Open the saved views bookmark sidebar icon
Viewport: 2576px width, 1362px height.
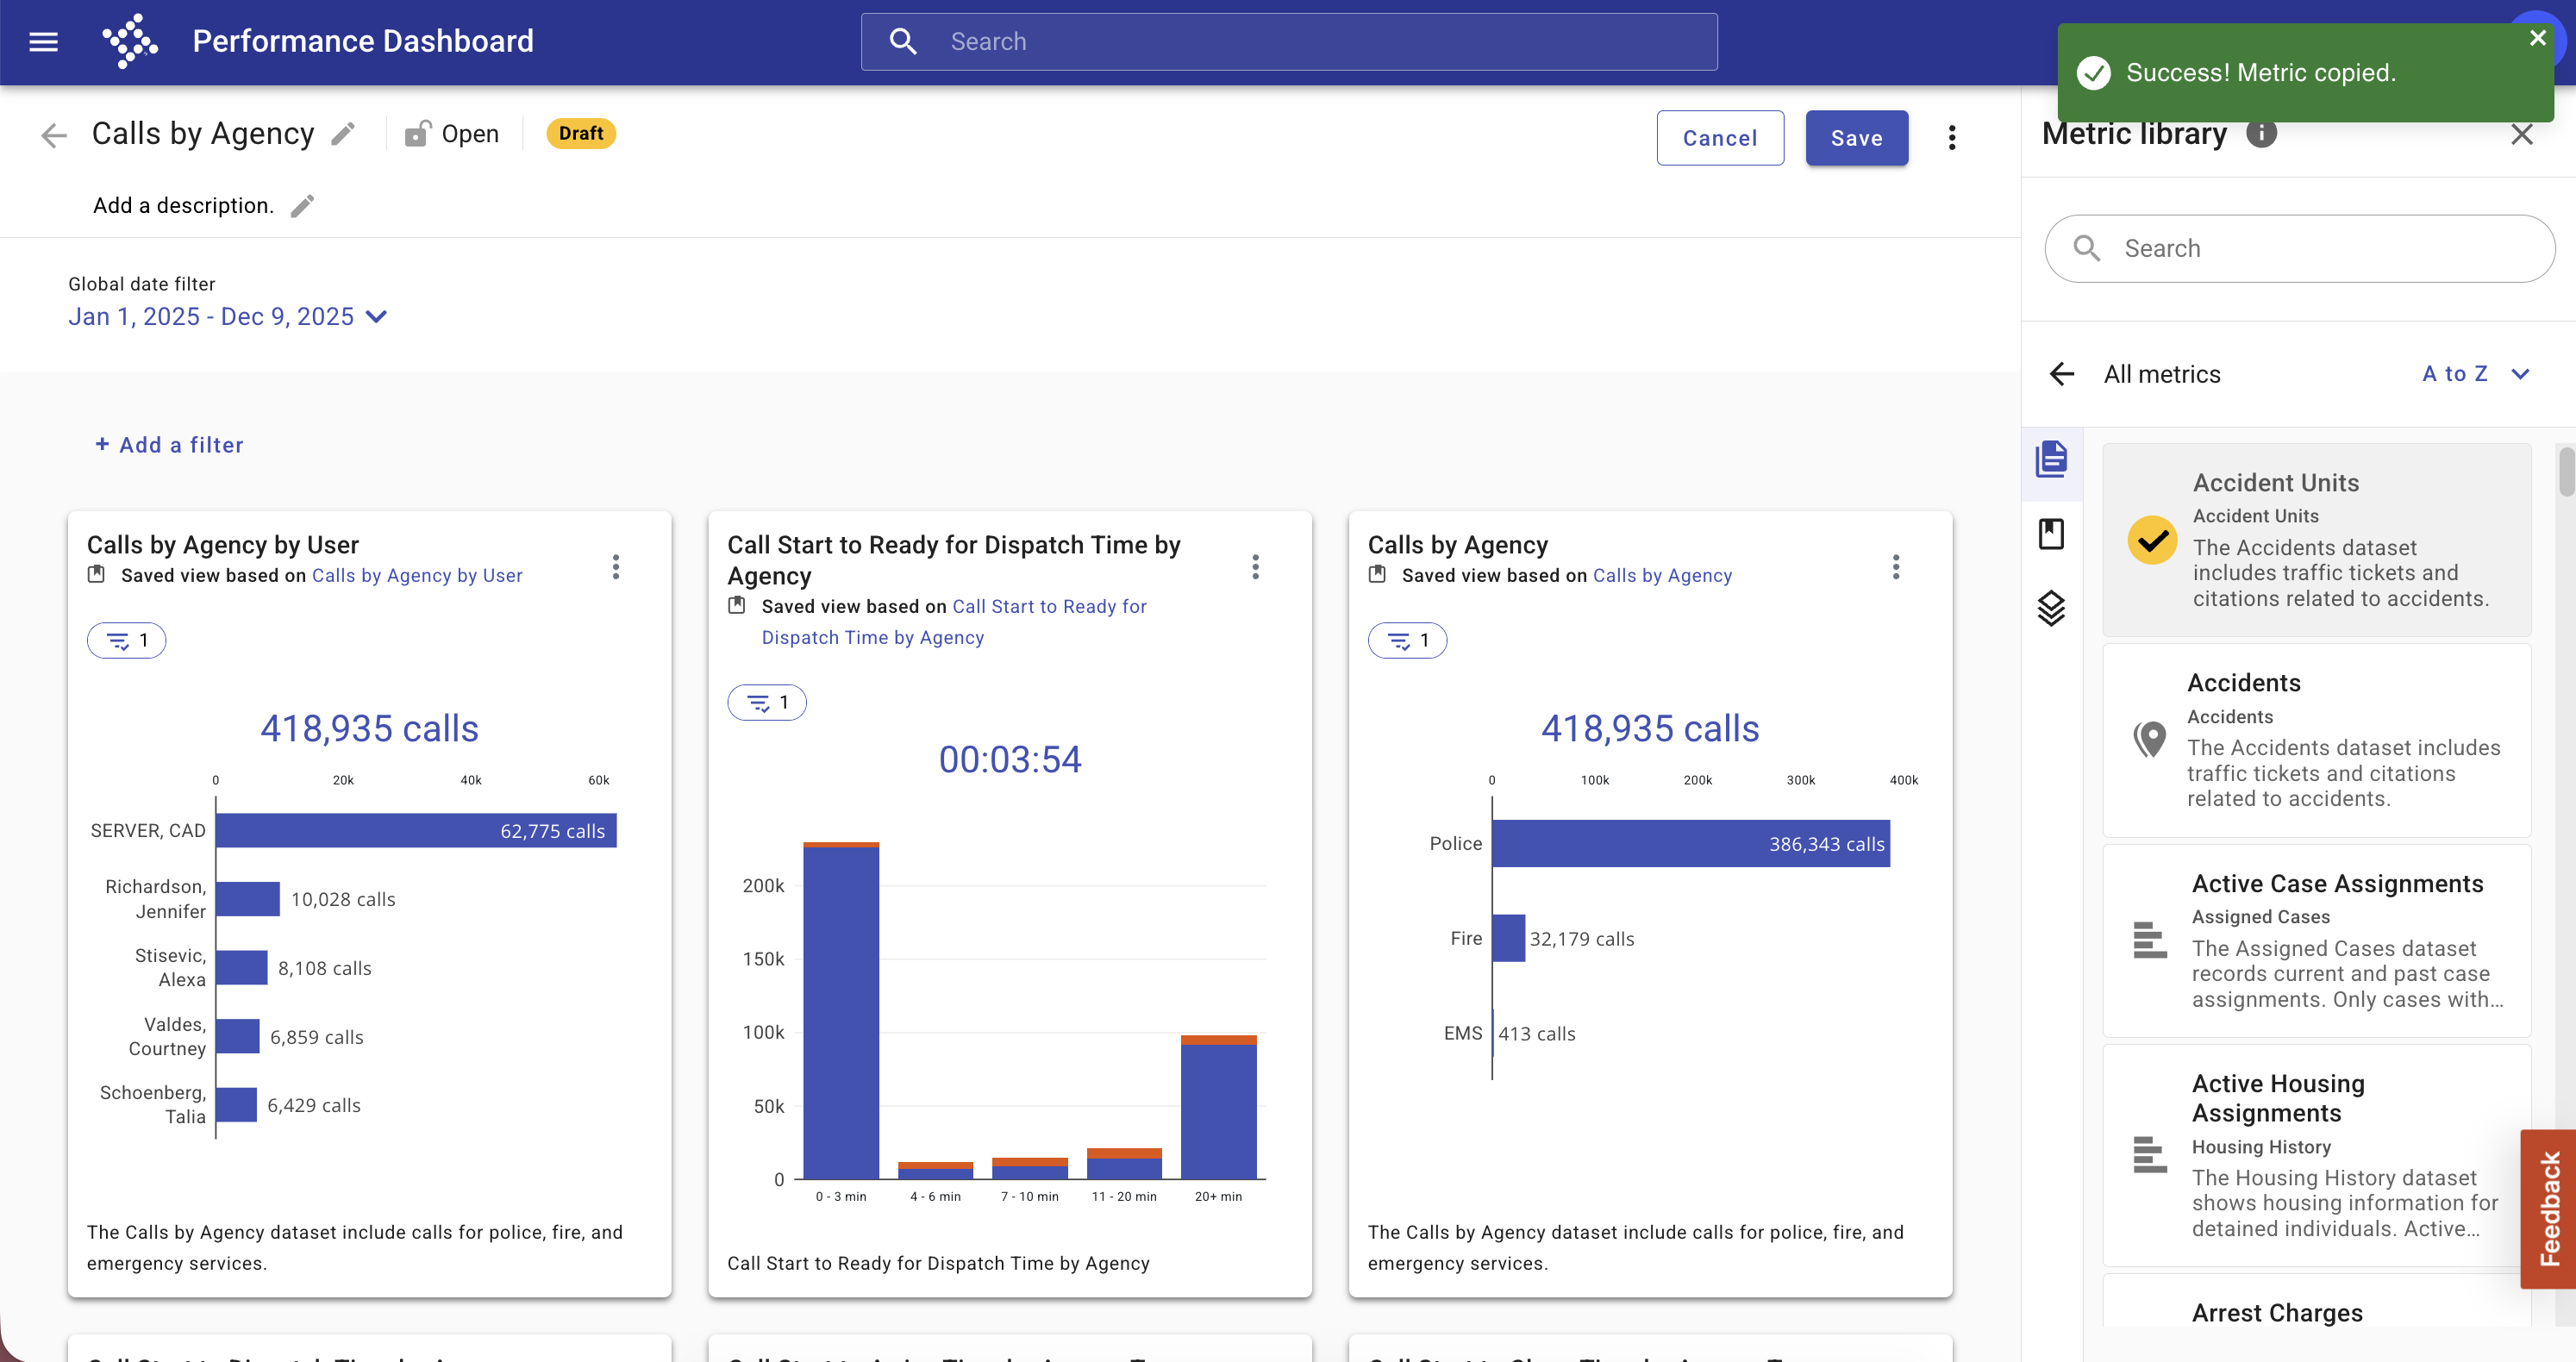coord(2051,534)
